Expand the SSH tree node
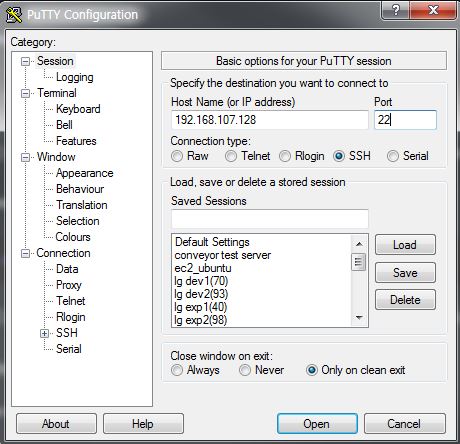The image size is (460, 444). (x=44, y=333)
